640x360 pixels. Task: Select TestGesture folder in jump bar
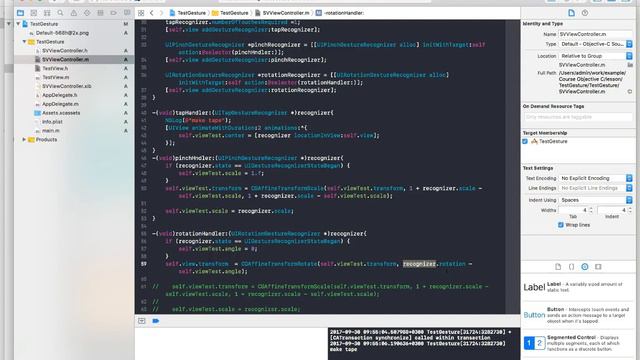point(230,13)
